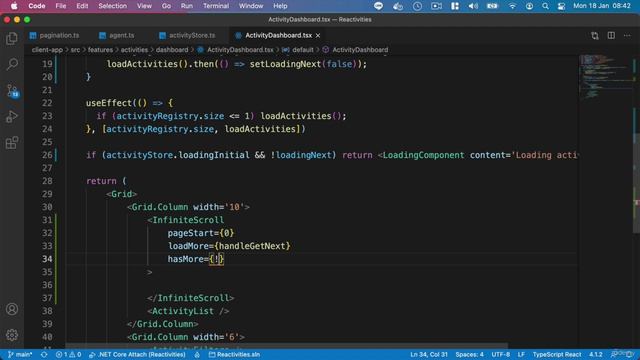
Task: Open the View menu
Action: [x=144, y=6]
